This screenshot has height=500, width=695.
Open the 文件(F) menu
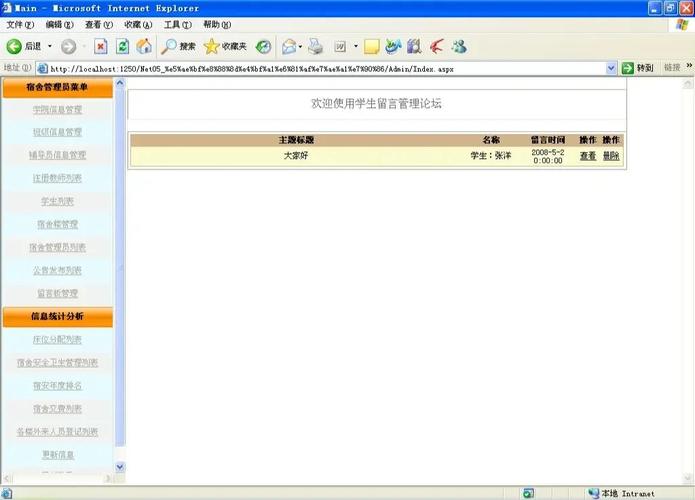(20, 25)
